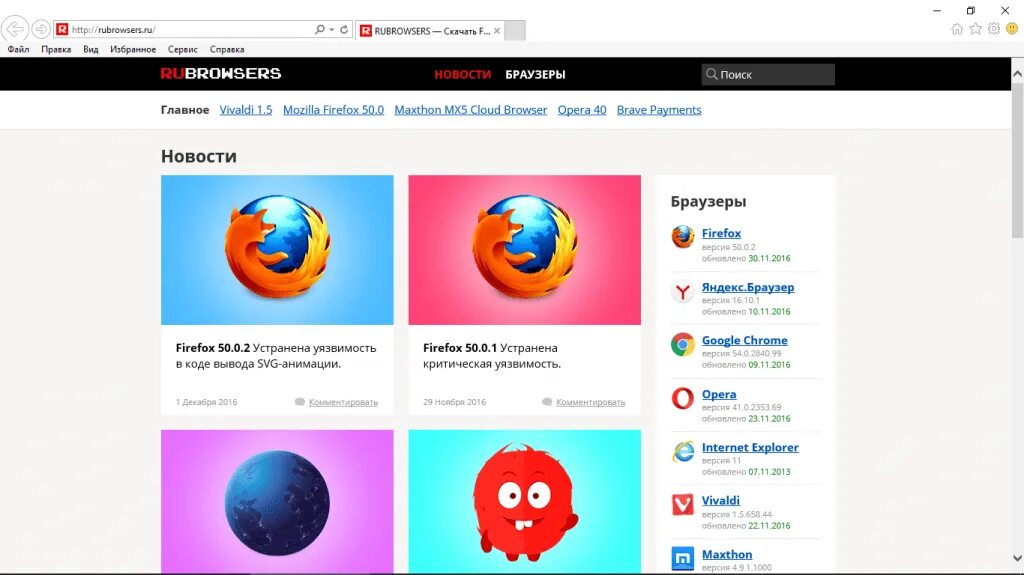
Task: Click the Maxthon icon in sidebar
Action: click(x=683, y=559)
